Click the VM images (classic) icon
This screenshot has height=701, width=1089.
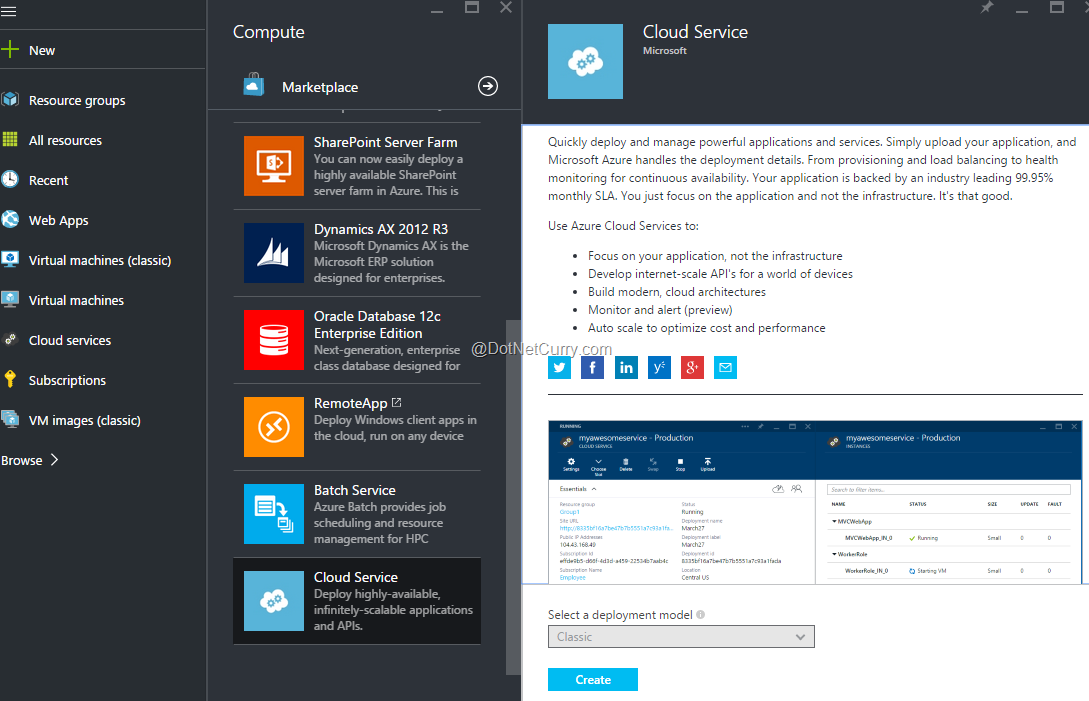point(10,420)
